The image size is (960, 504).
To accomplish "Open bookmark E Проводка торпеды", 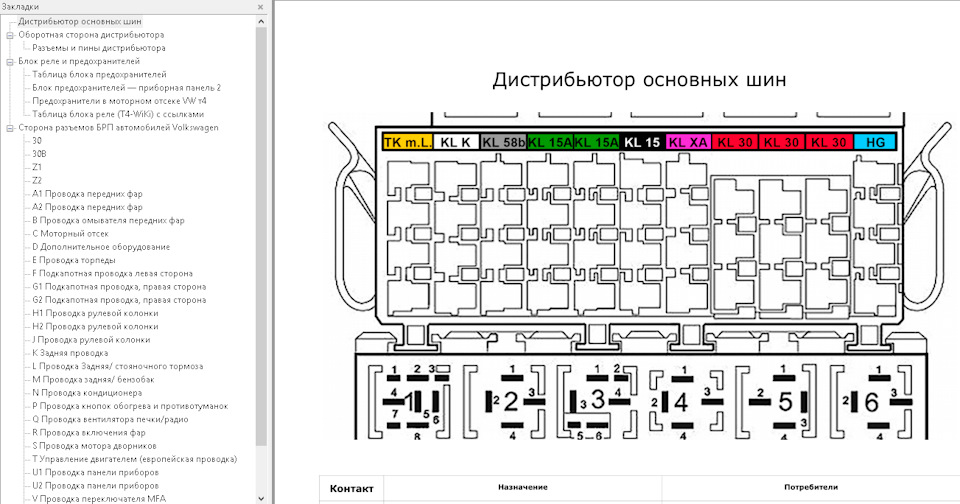I will pos(73,260).
